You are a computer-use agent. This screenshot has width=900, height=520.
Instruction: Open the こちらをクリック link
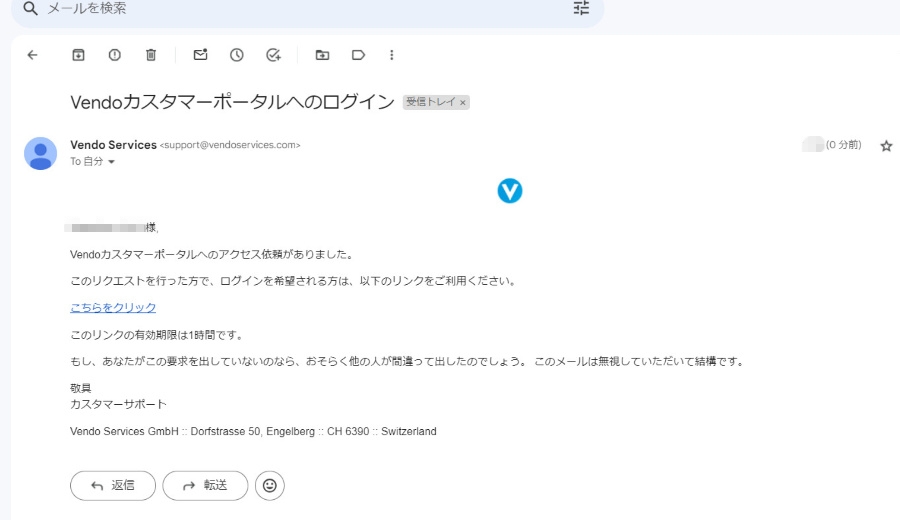[113, 308]
